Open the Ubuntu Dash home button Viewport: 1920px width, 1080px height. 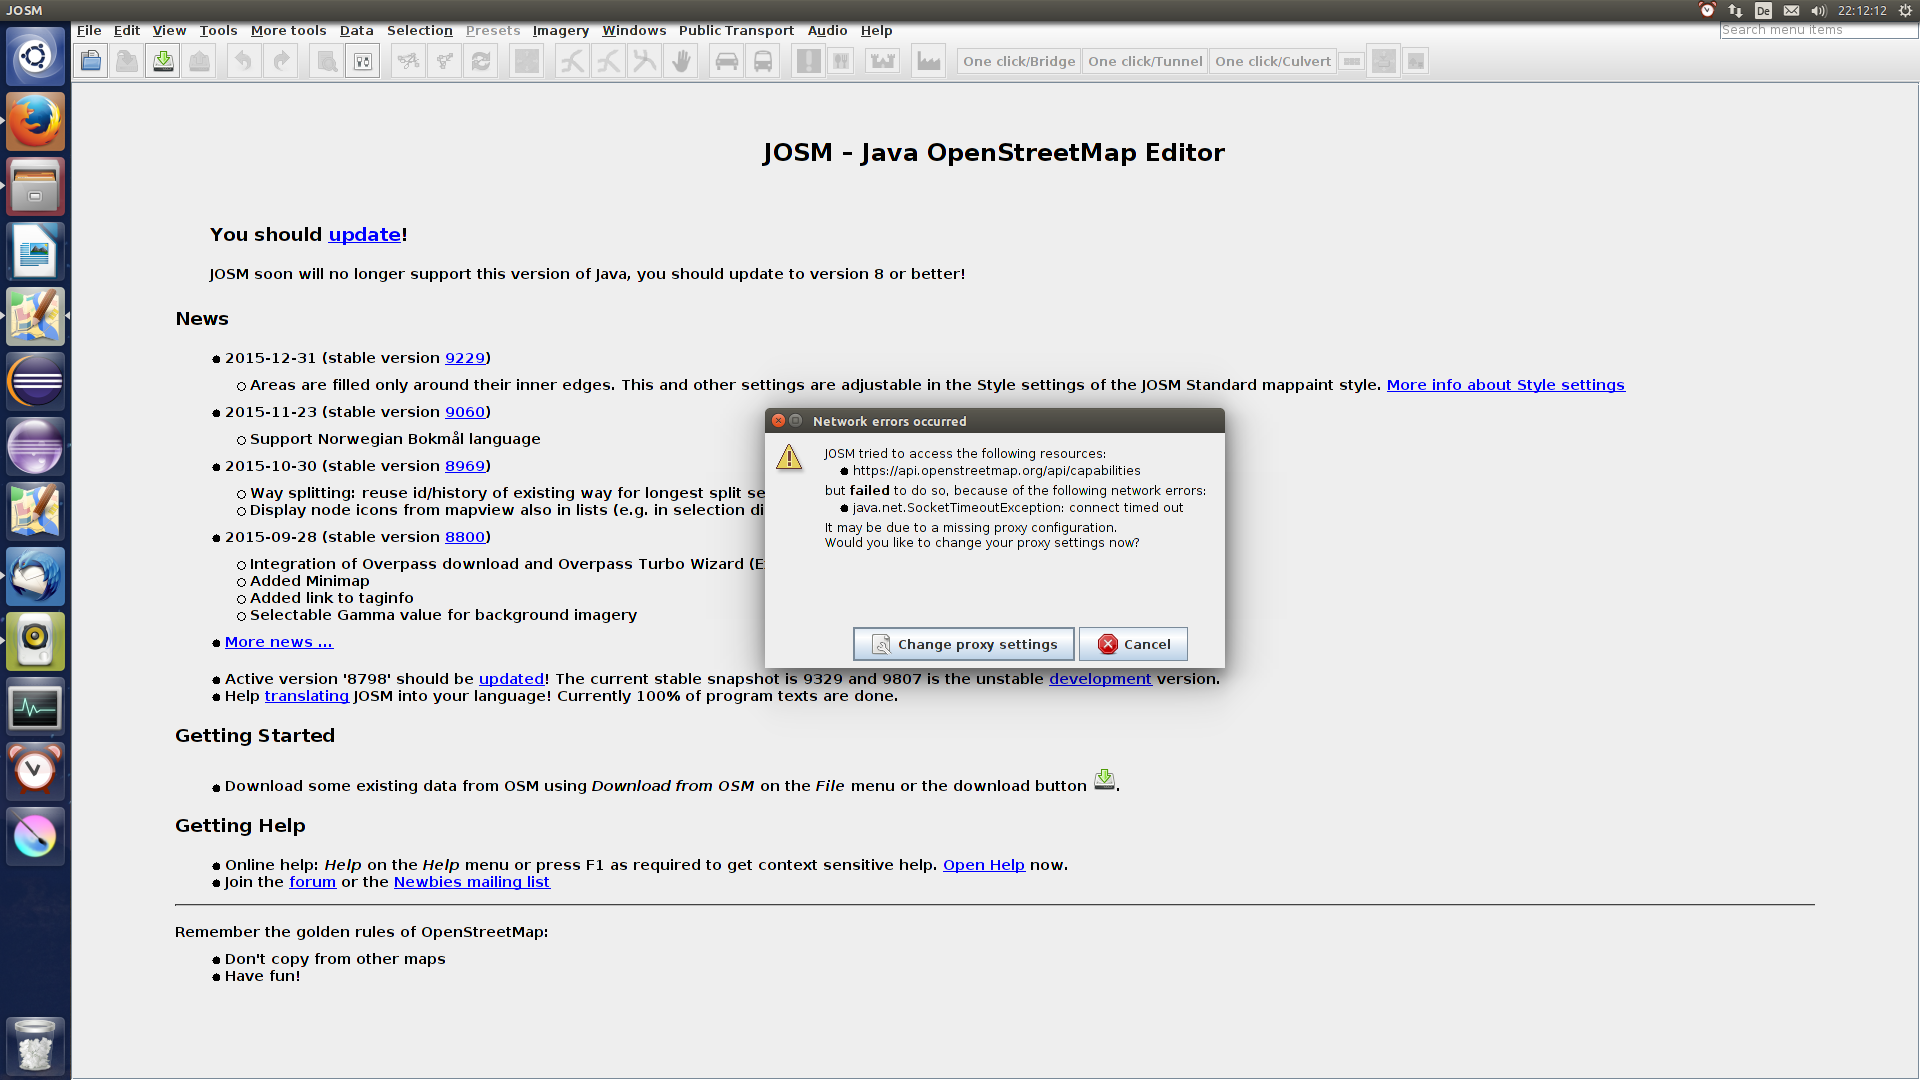point(35,56)
